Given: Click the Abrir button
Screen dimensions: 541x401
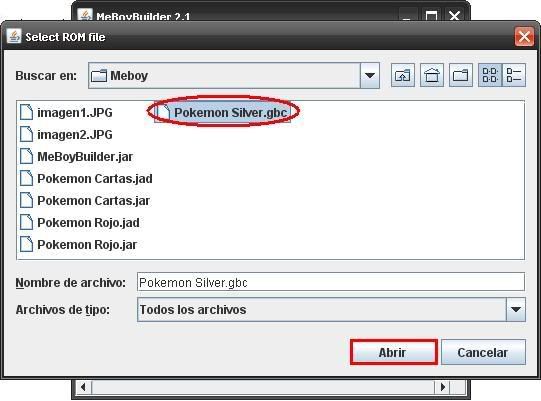Looking at the screenshot, I should click(394, 352).
